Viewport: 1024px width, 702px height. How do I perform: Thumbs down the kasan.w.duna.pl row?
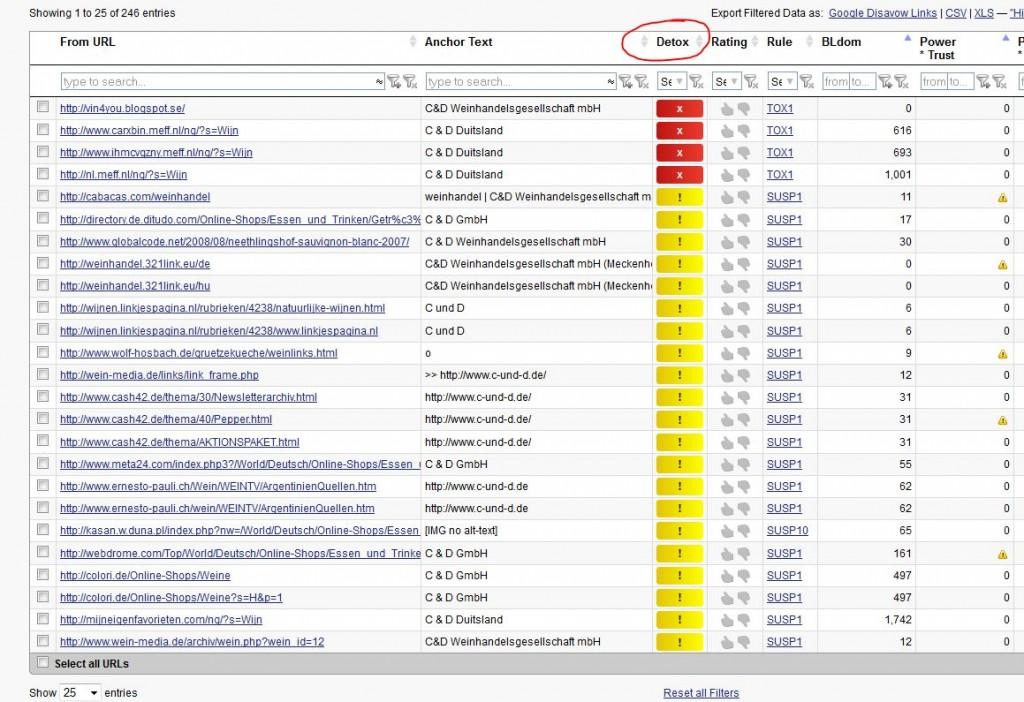pyautogui.click(x=743, y=532)
